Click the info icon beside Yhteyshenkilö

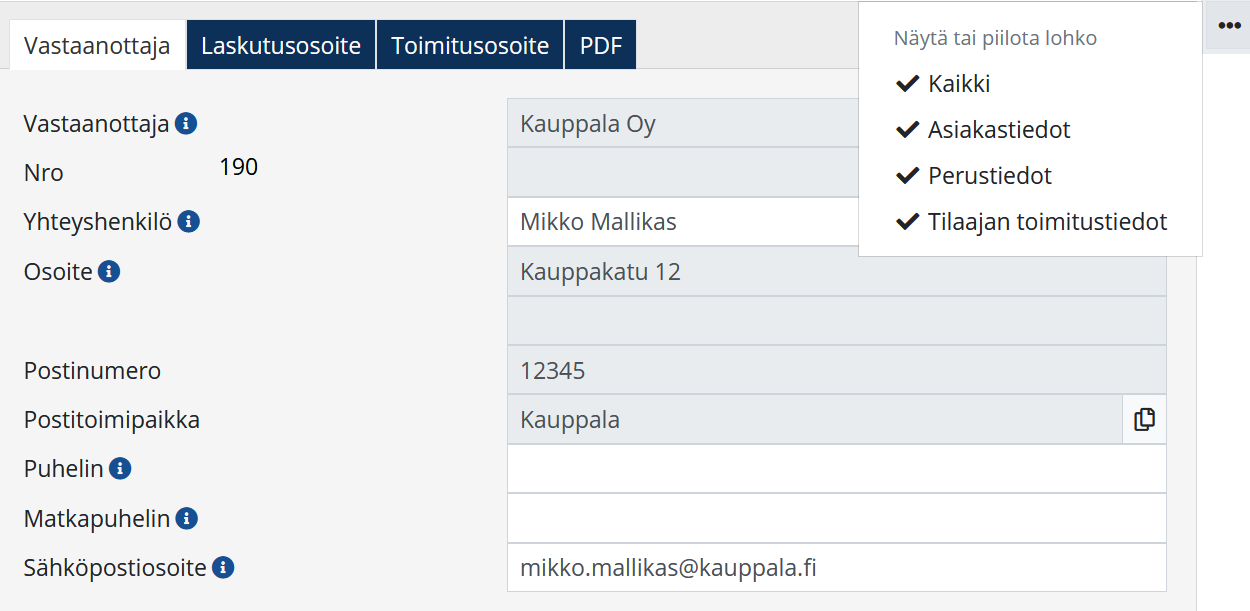coord(188,222)
